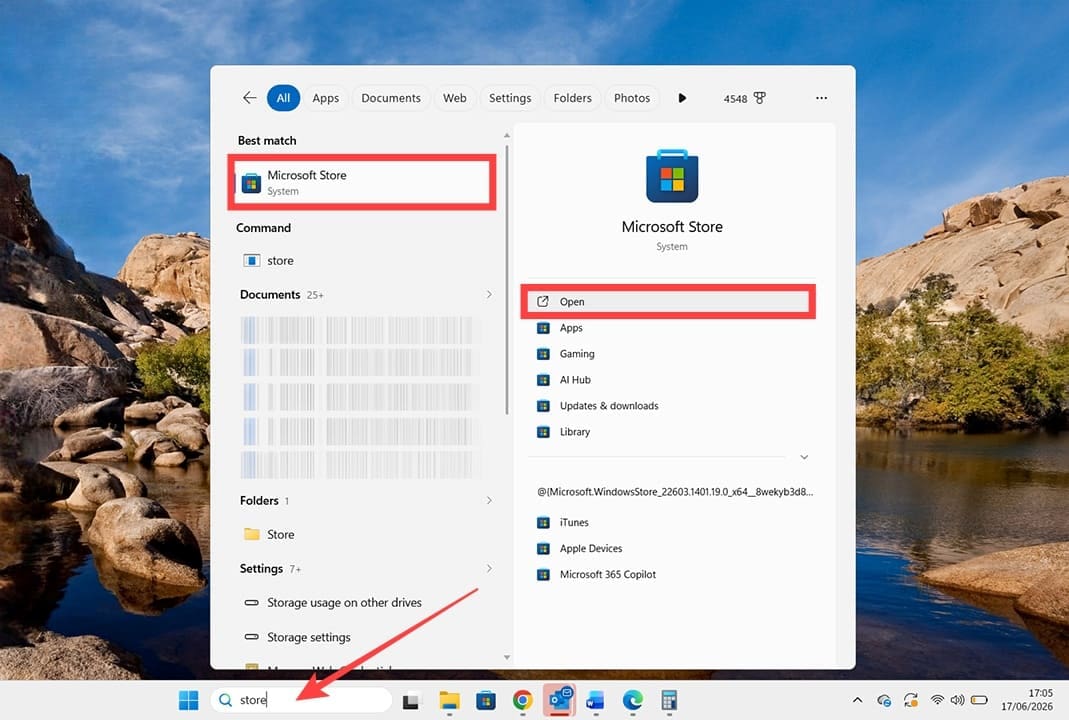Open the Gaming section of Store
Viewport: 1069px width, 720px height.
pyautogui.click(x=668, y=354)
